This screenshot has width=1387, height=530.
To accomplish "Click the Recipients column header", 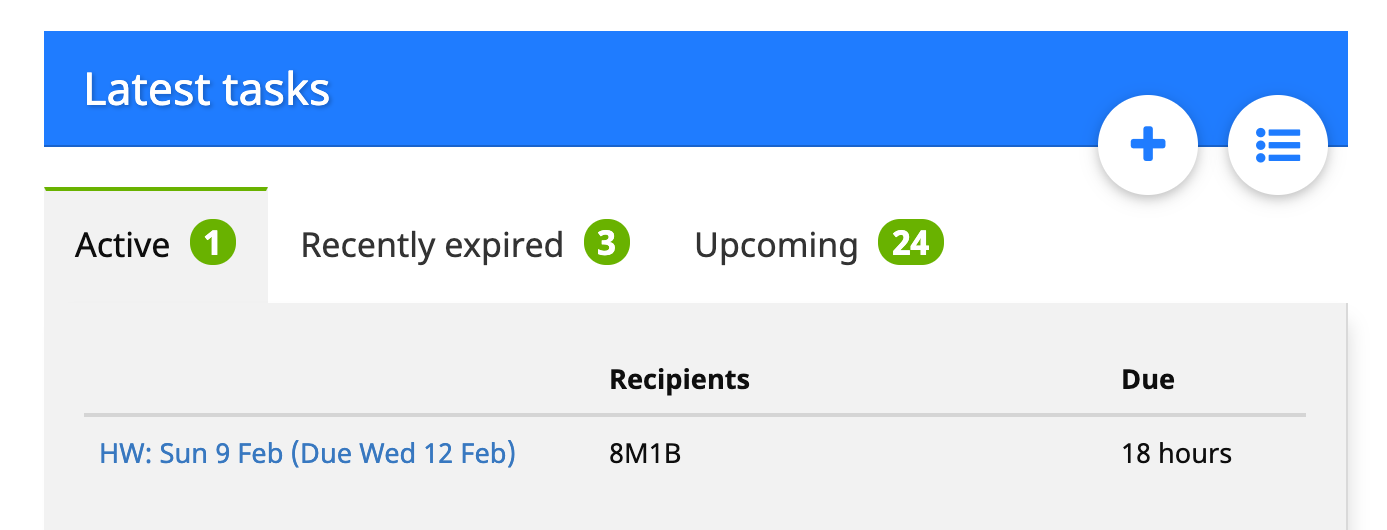I will coord(679,380).
